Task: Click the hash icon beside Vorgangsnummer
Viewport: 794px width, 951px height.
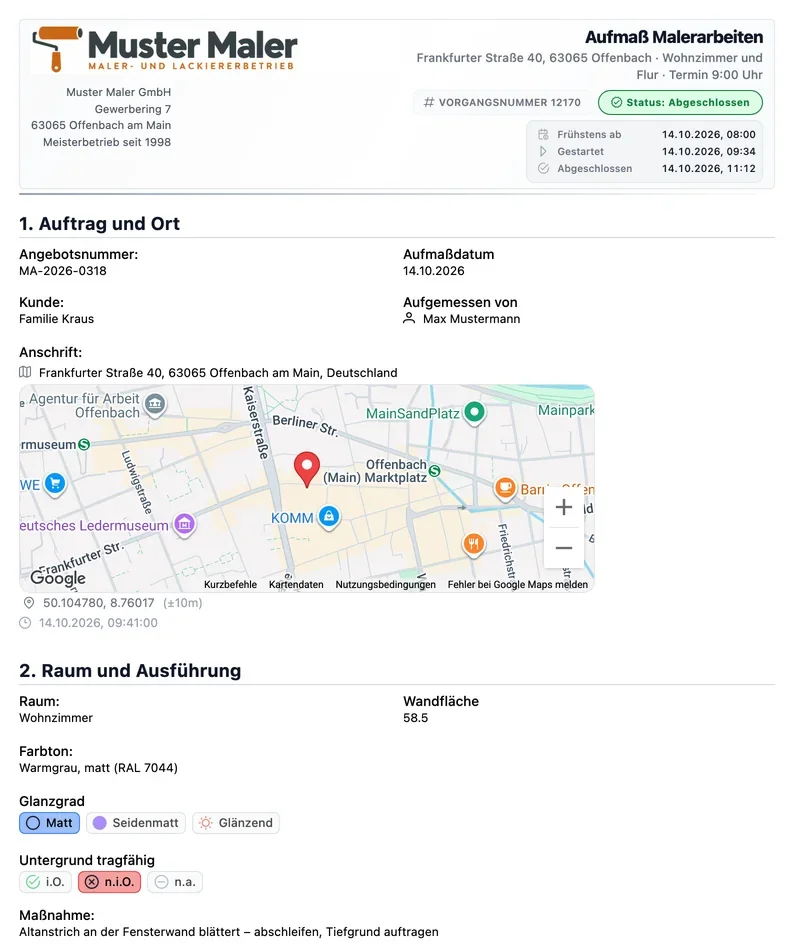Action: click(429, 102)
